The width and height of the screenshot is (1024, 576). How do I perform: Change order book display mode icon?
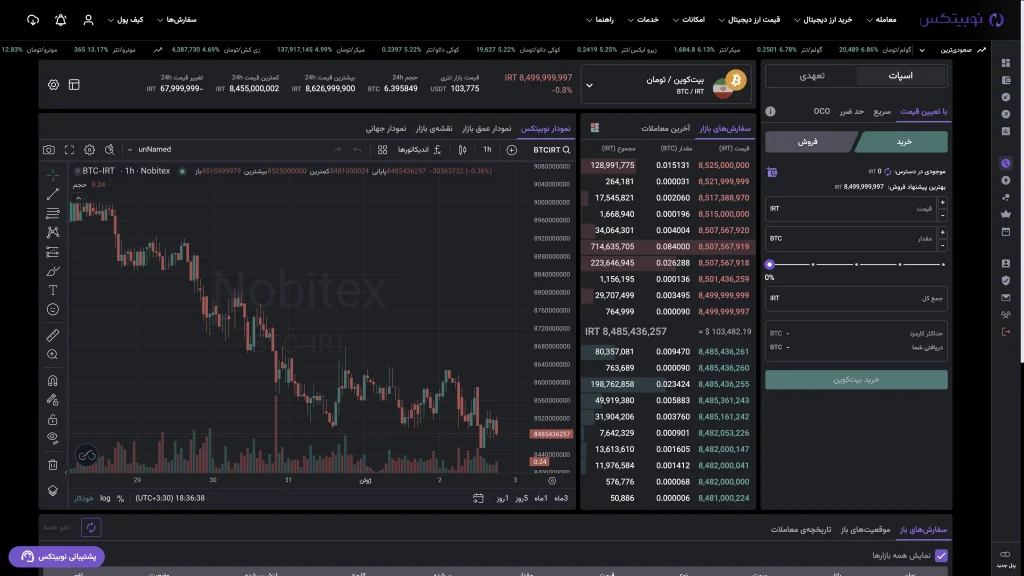pyautogui.click(x=594, y=128)
